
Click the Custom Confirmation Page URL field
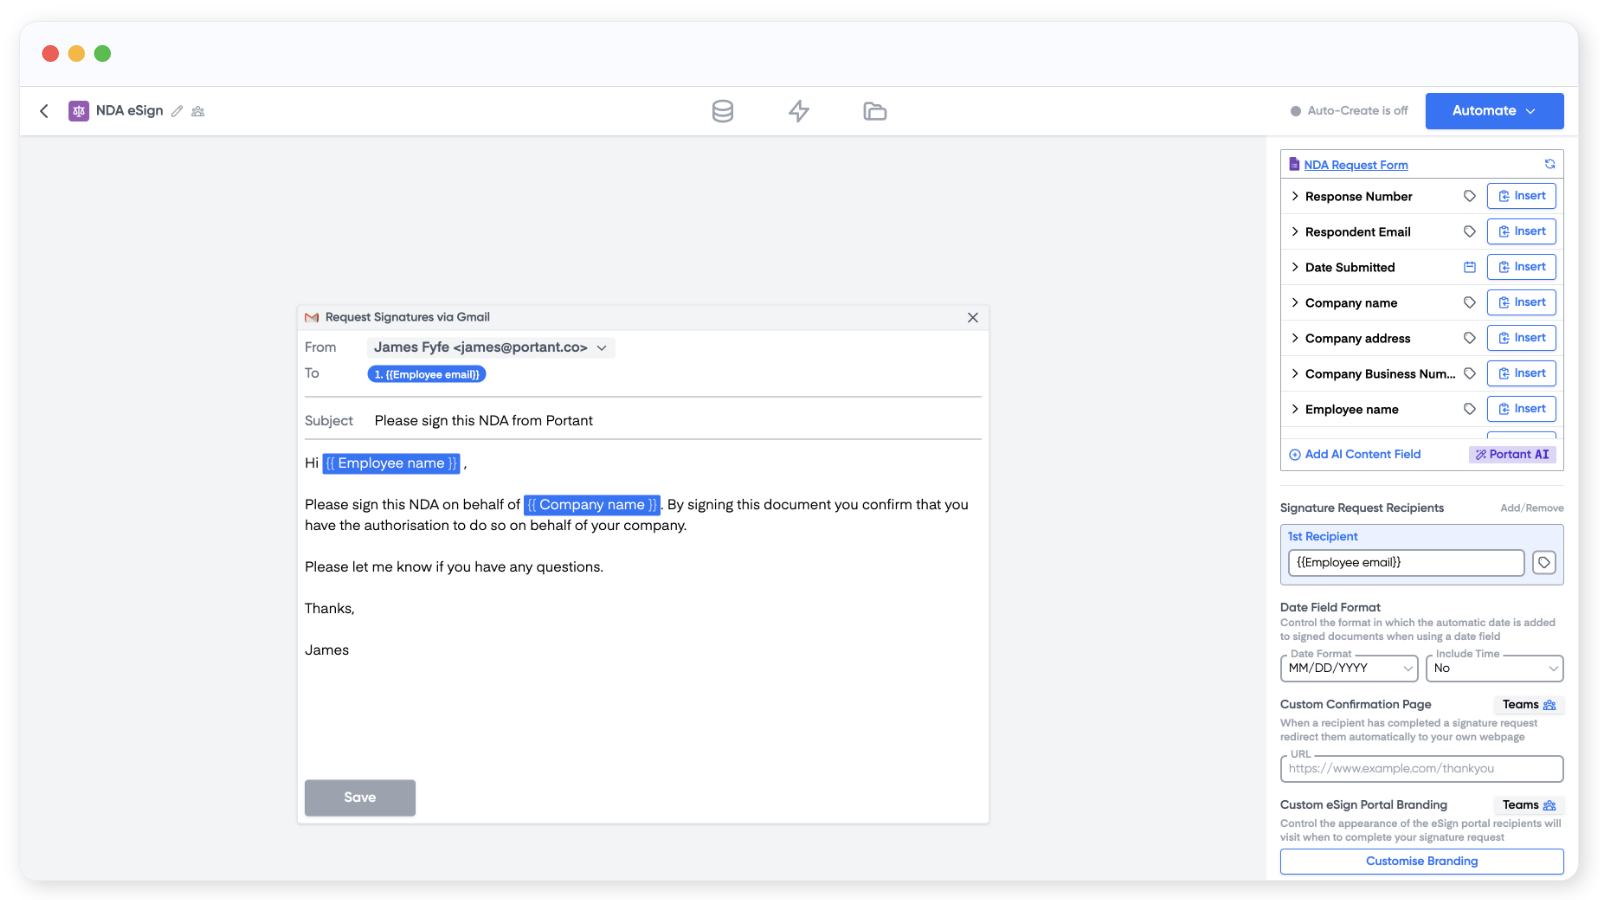pyautogui.click(x=1421, y=769)
